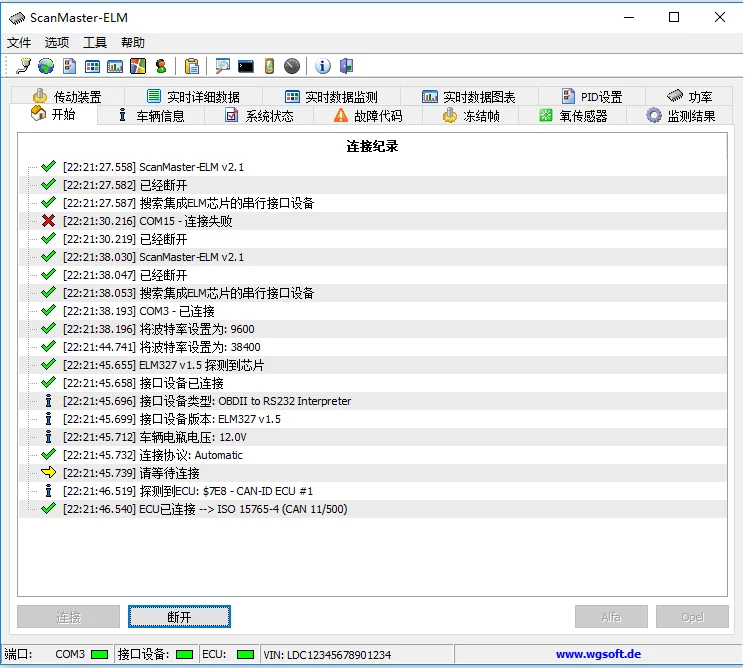
Task: Switch to the PID设置 tab
Action: [592, 96]
